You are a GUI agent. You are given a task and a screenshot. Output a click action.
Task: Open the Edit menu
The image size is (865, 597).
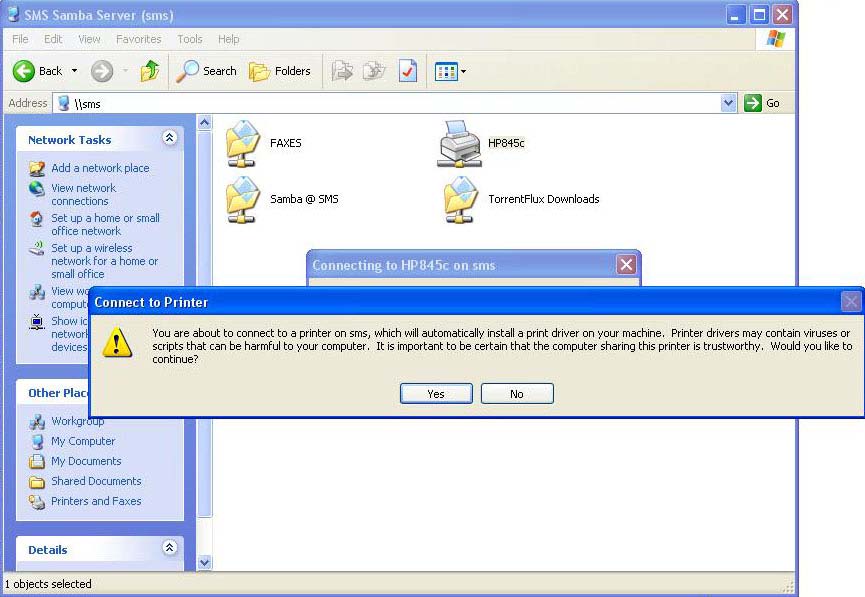(53, 39)
